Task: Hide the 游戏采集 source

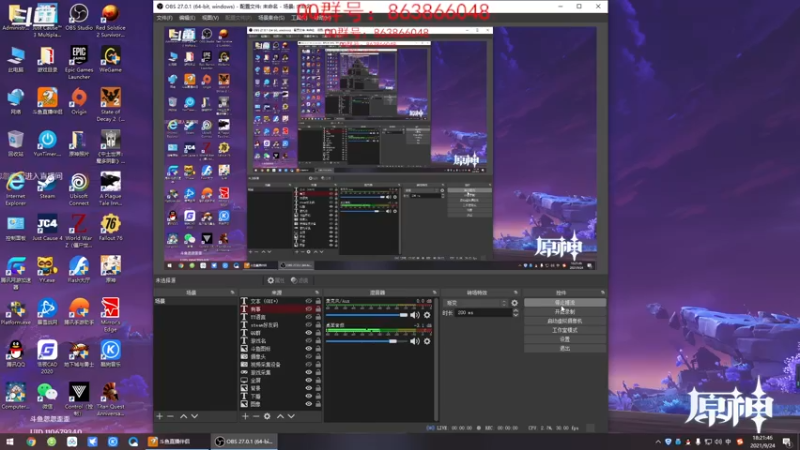Action: [309, 372]
